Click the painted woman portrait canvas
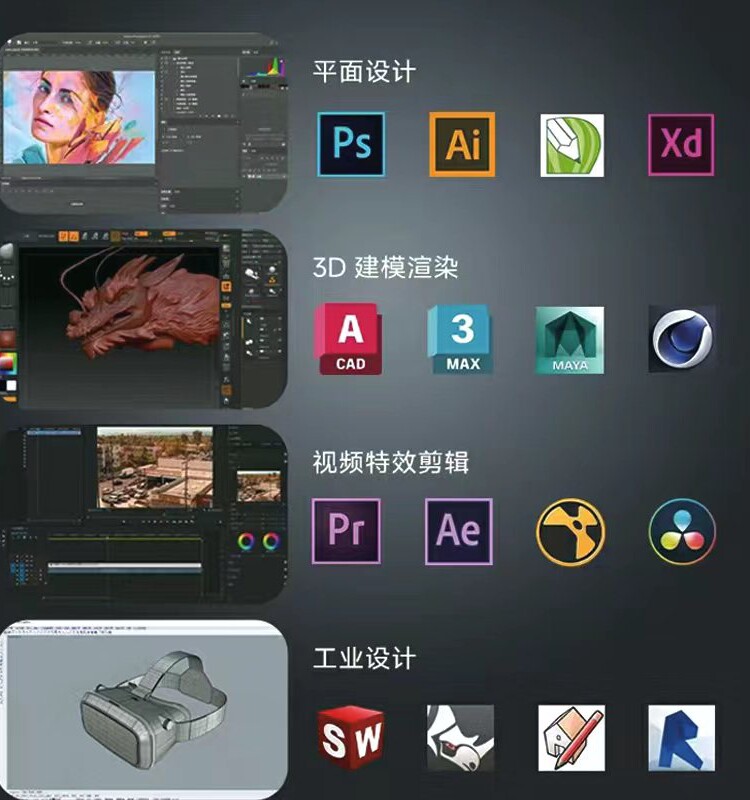Viewport: 750px width, 800px height. [79, 117]
